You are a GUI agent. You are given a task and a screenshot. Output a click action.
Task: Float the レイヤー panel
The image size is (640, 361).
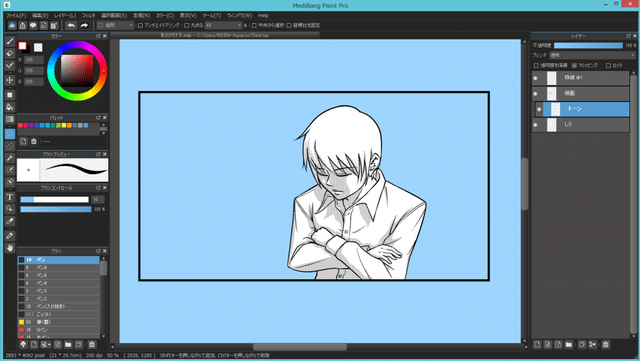coord(629,36)
